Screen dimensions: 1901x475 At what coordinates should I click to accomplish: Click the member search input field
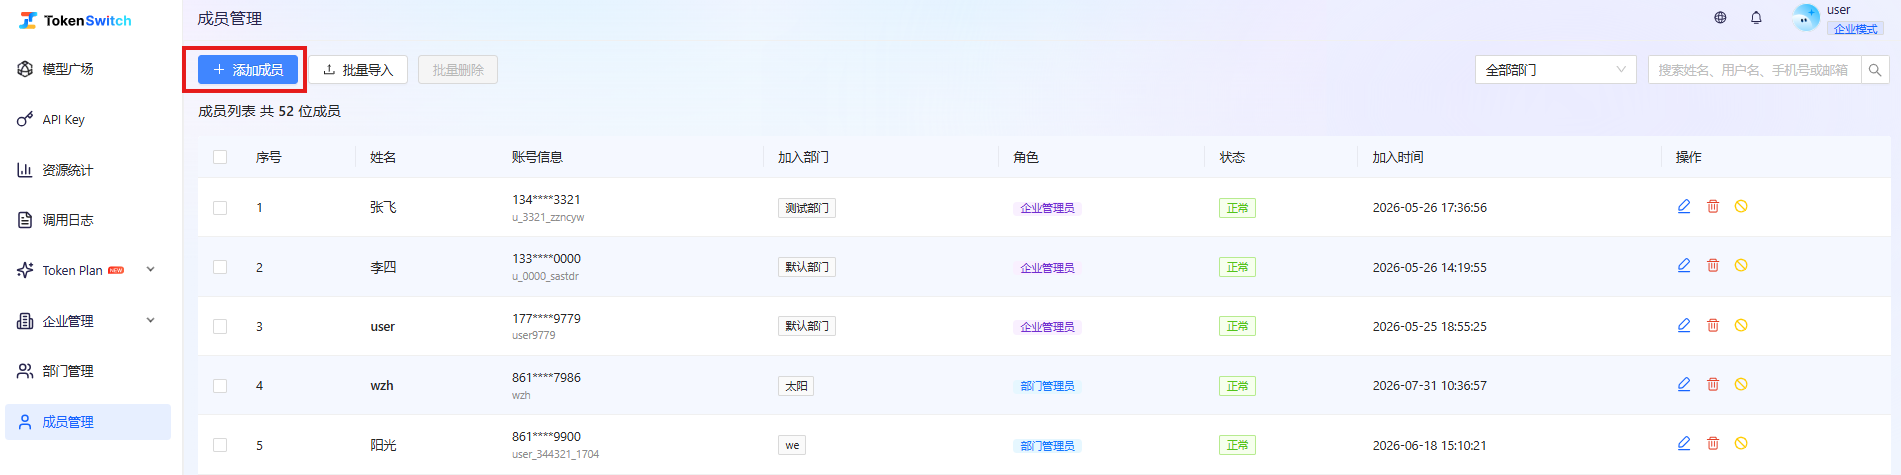[1754, 70]
